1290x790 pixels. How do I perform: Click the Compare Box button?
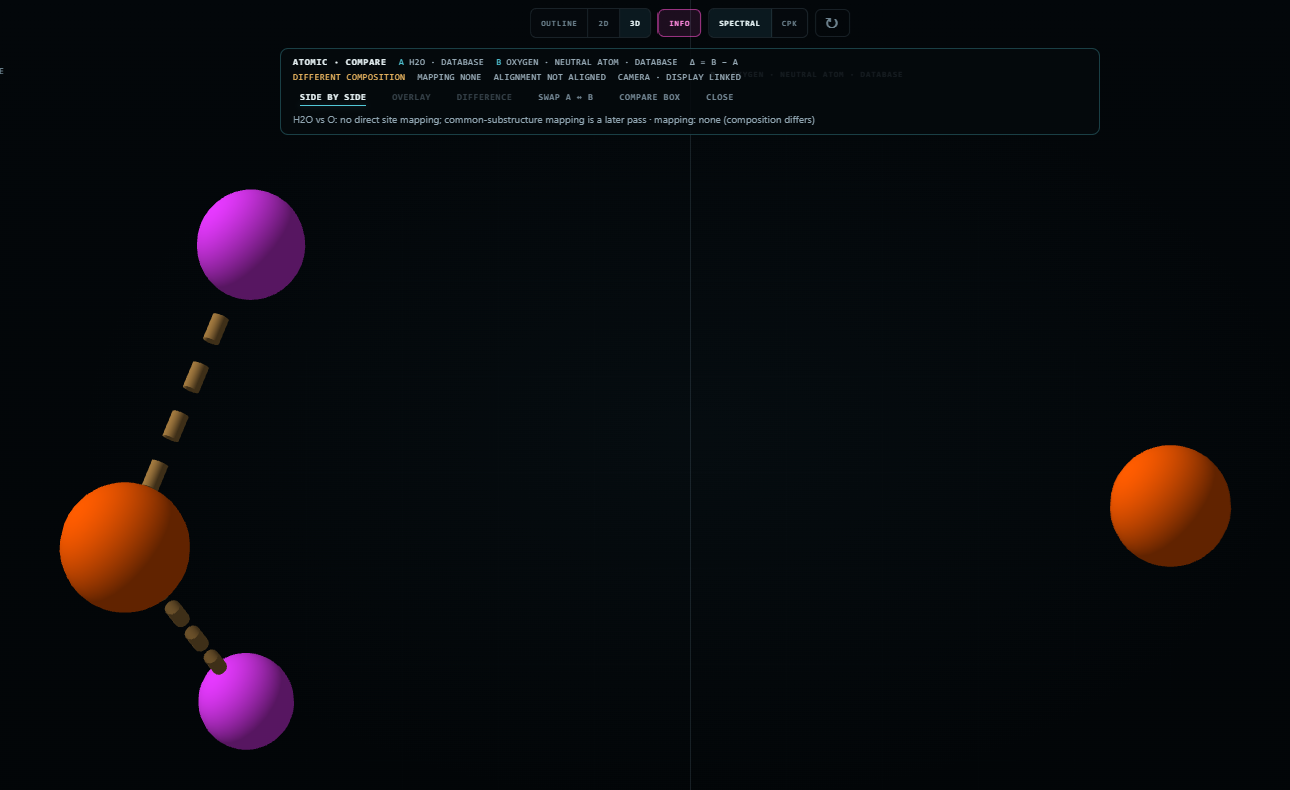[649, 97]
